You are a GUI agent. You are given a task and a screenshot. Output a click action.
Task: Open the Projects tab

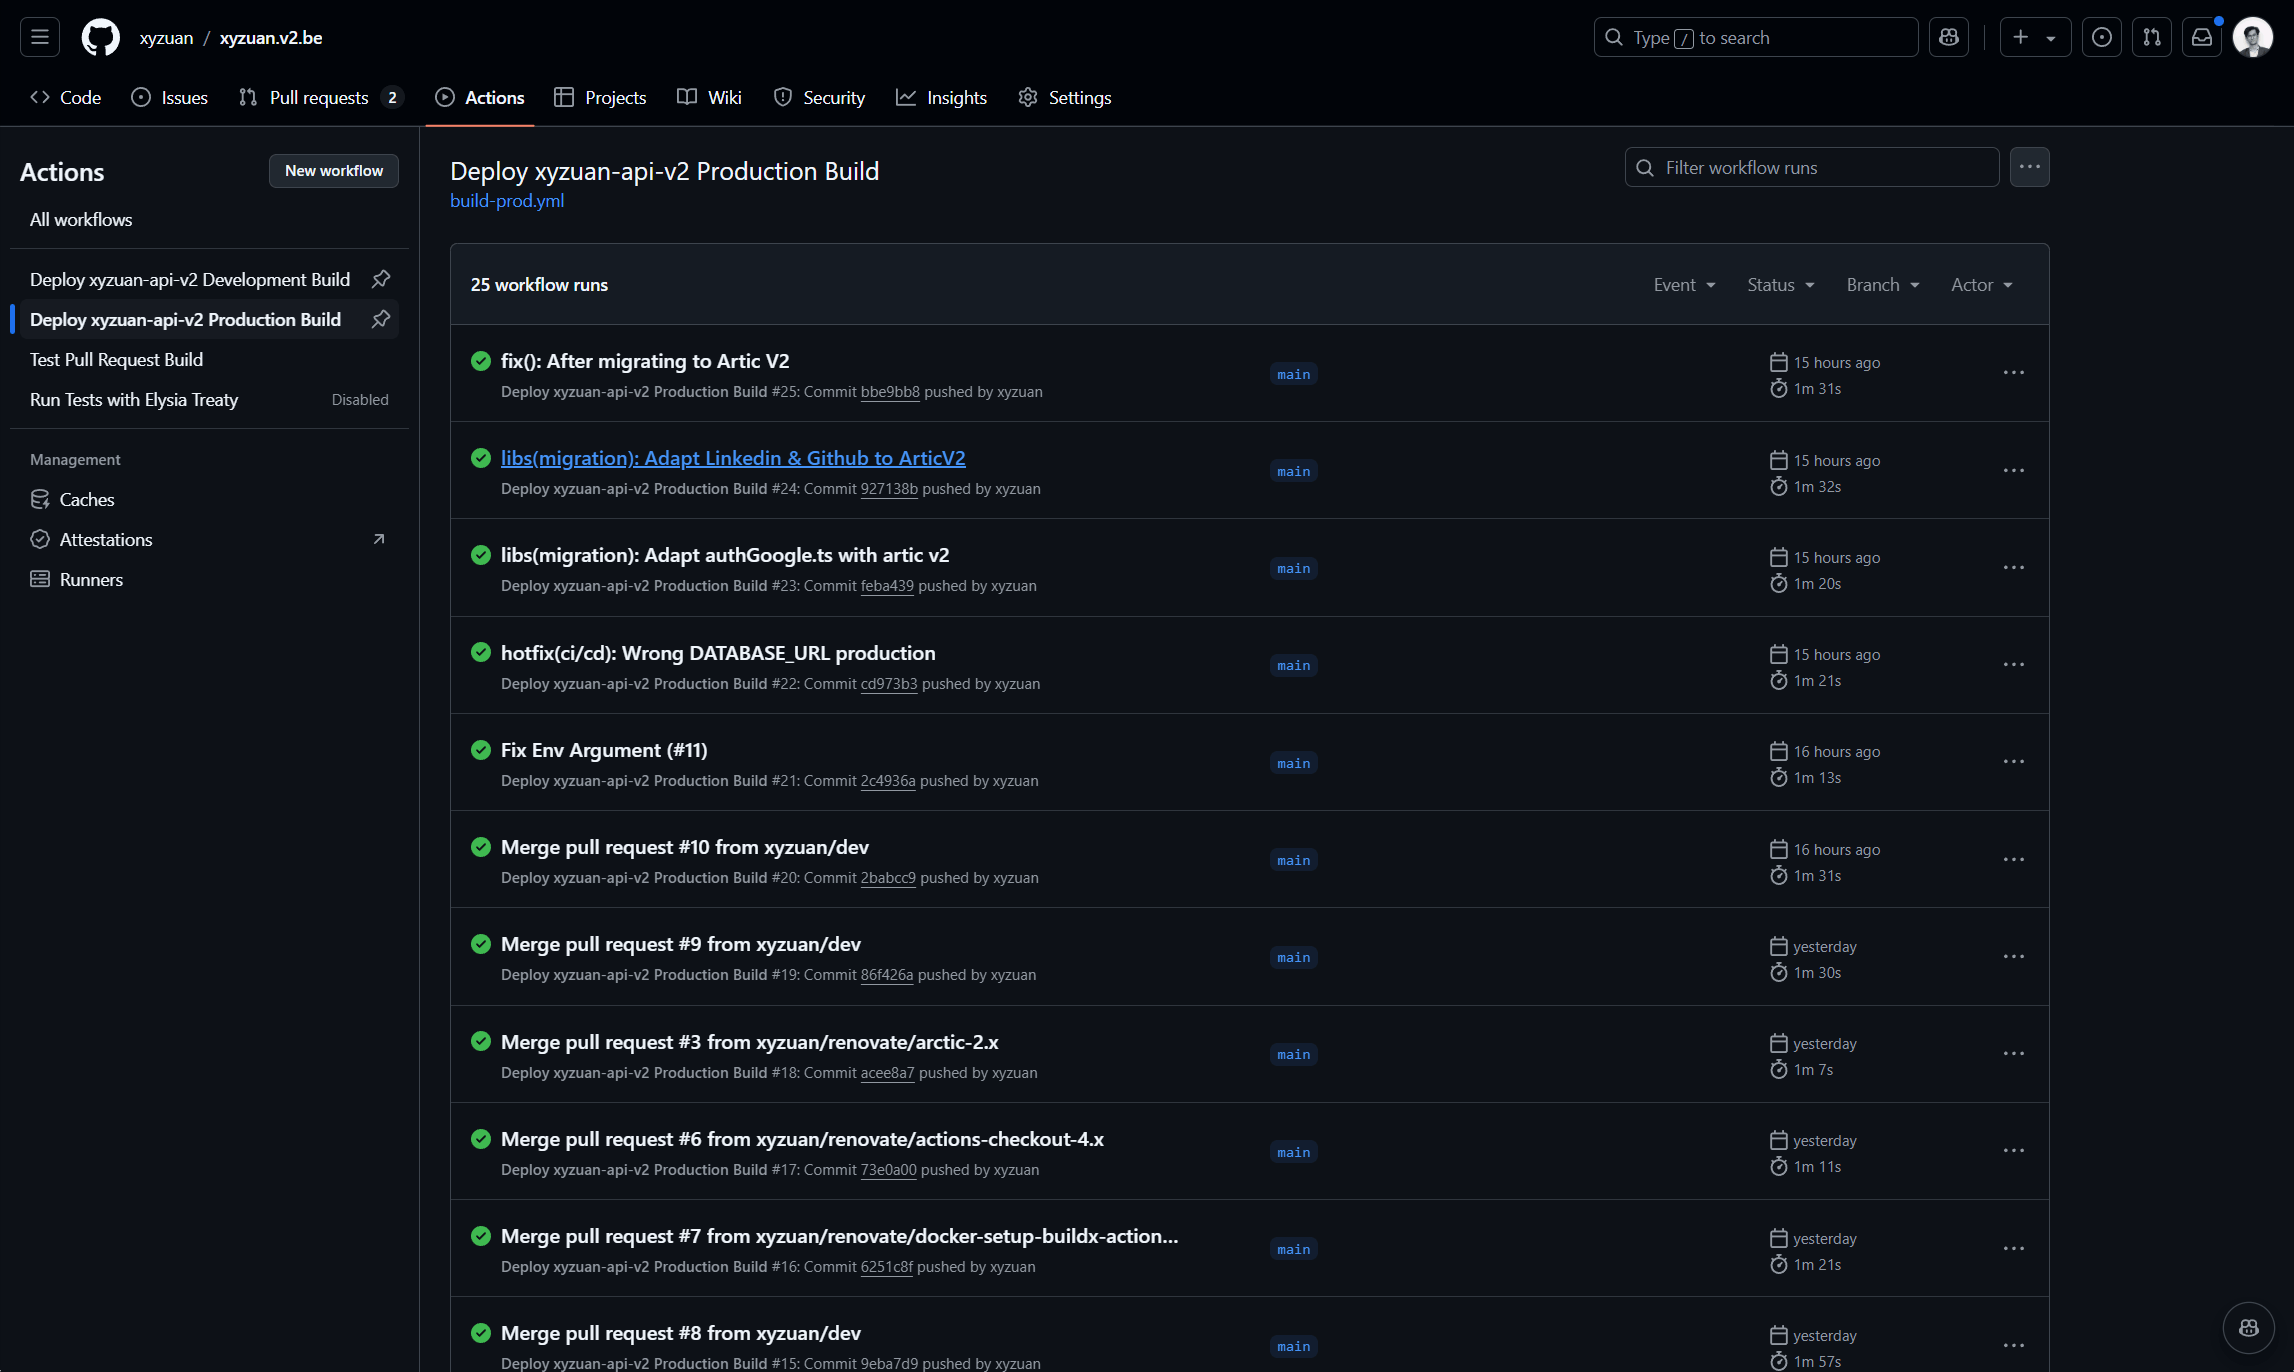pos(600,98)
